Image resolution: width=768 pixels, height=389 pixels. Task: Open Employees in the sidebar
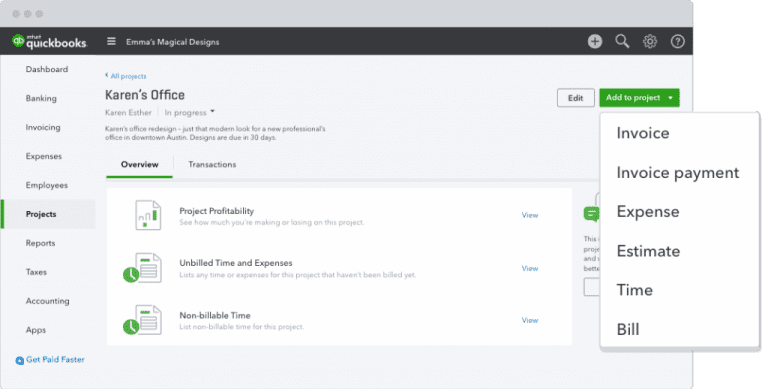(x=47, y=185)
